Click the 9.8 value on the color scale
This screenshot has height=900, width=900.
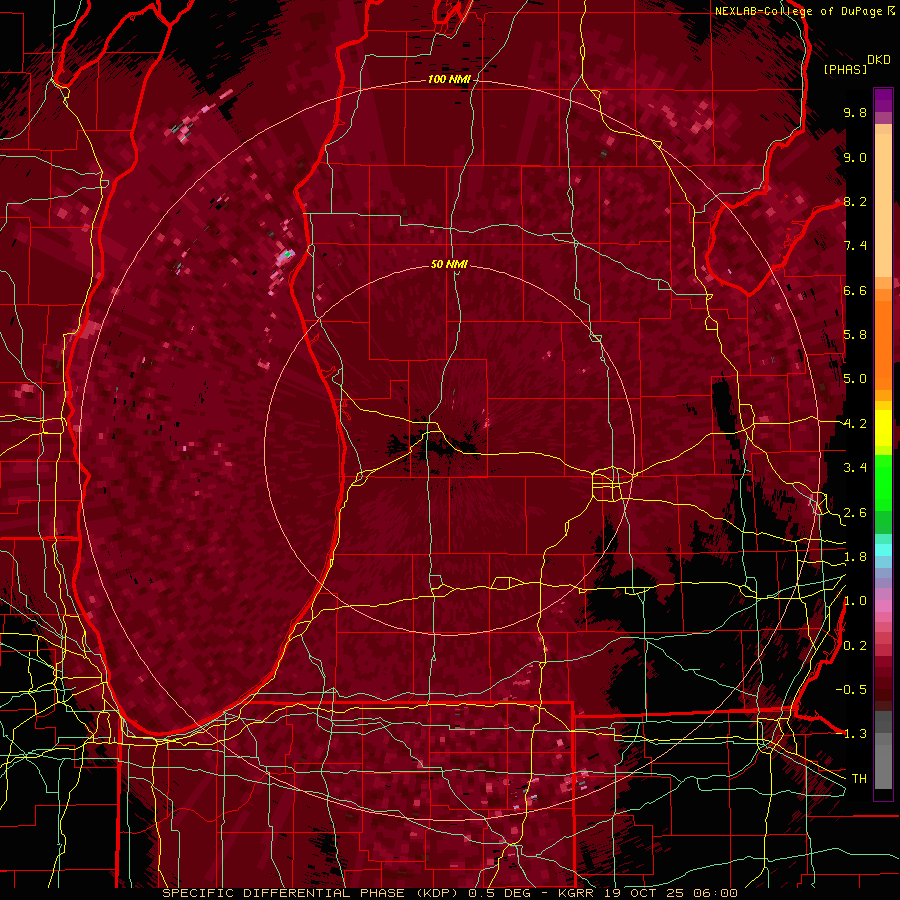pos(855,112)
